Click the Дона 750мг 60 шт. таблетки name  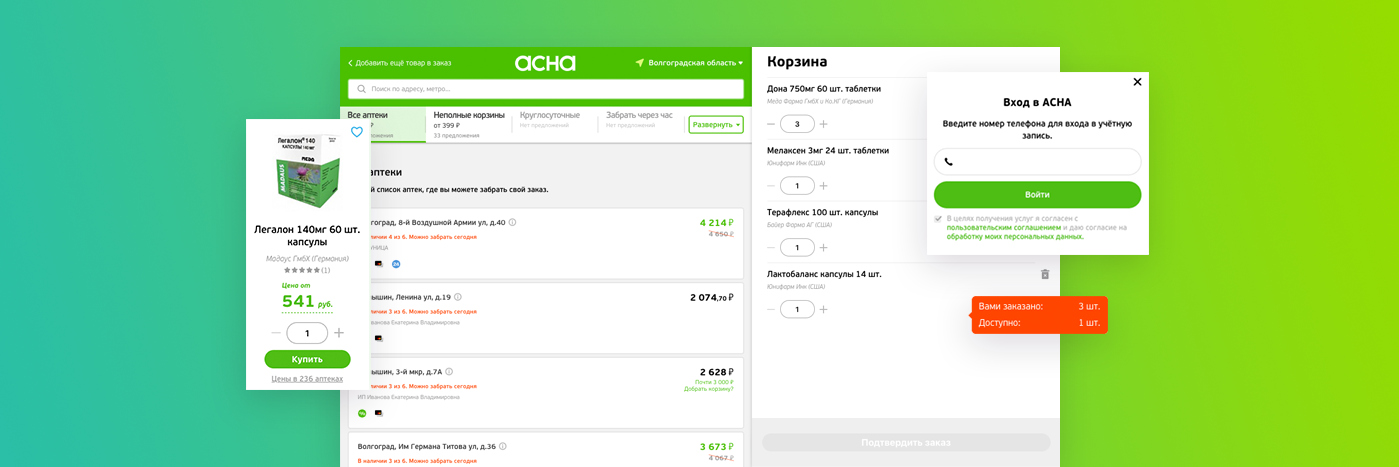coord(824,89)
